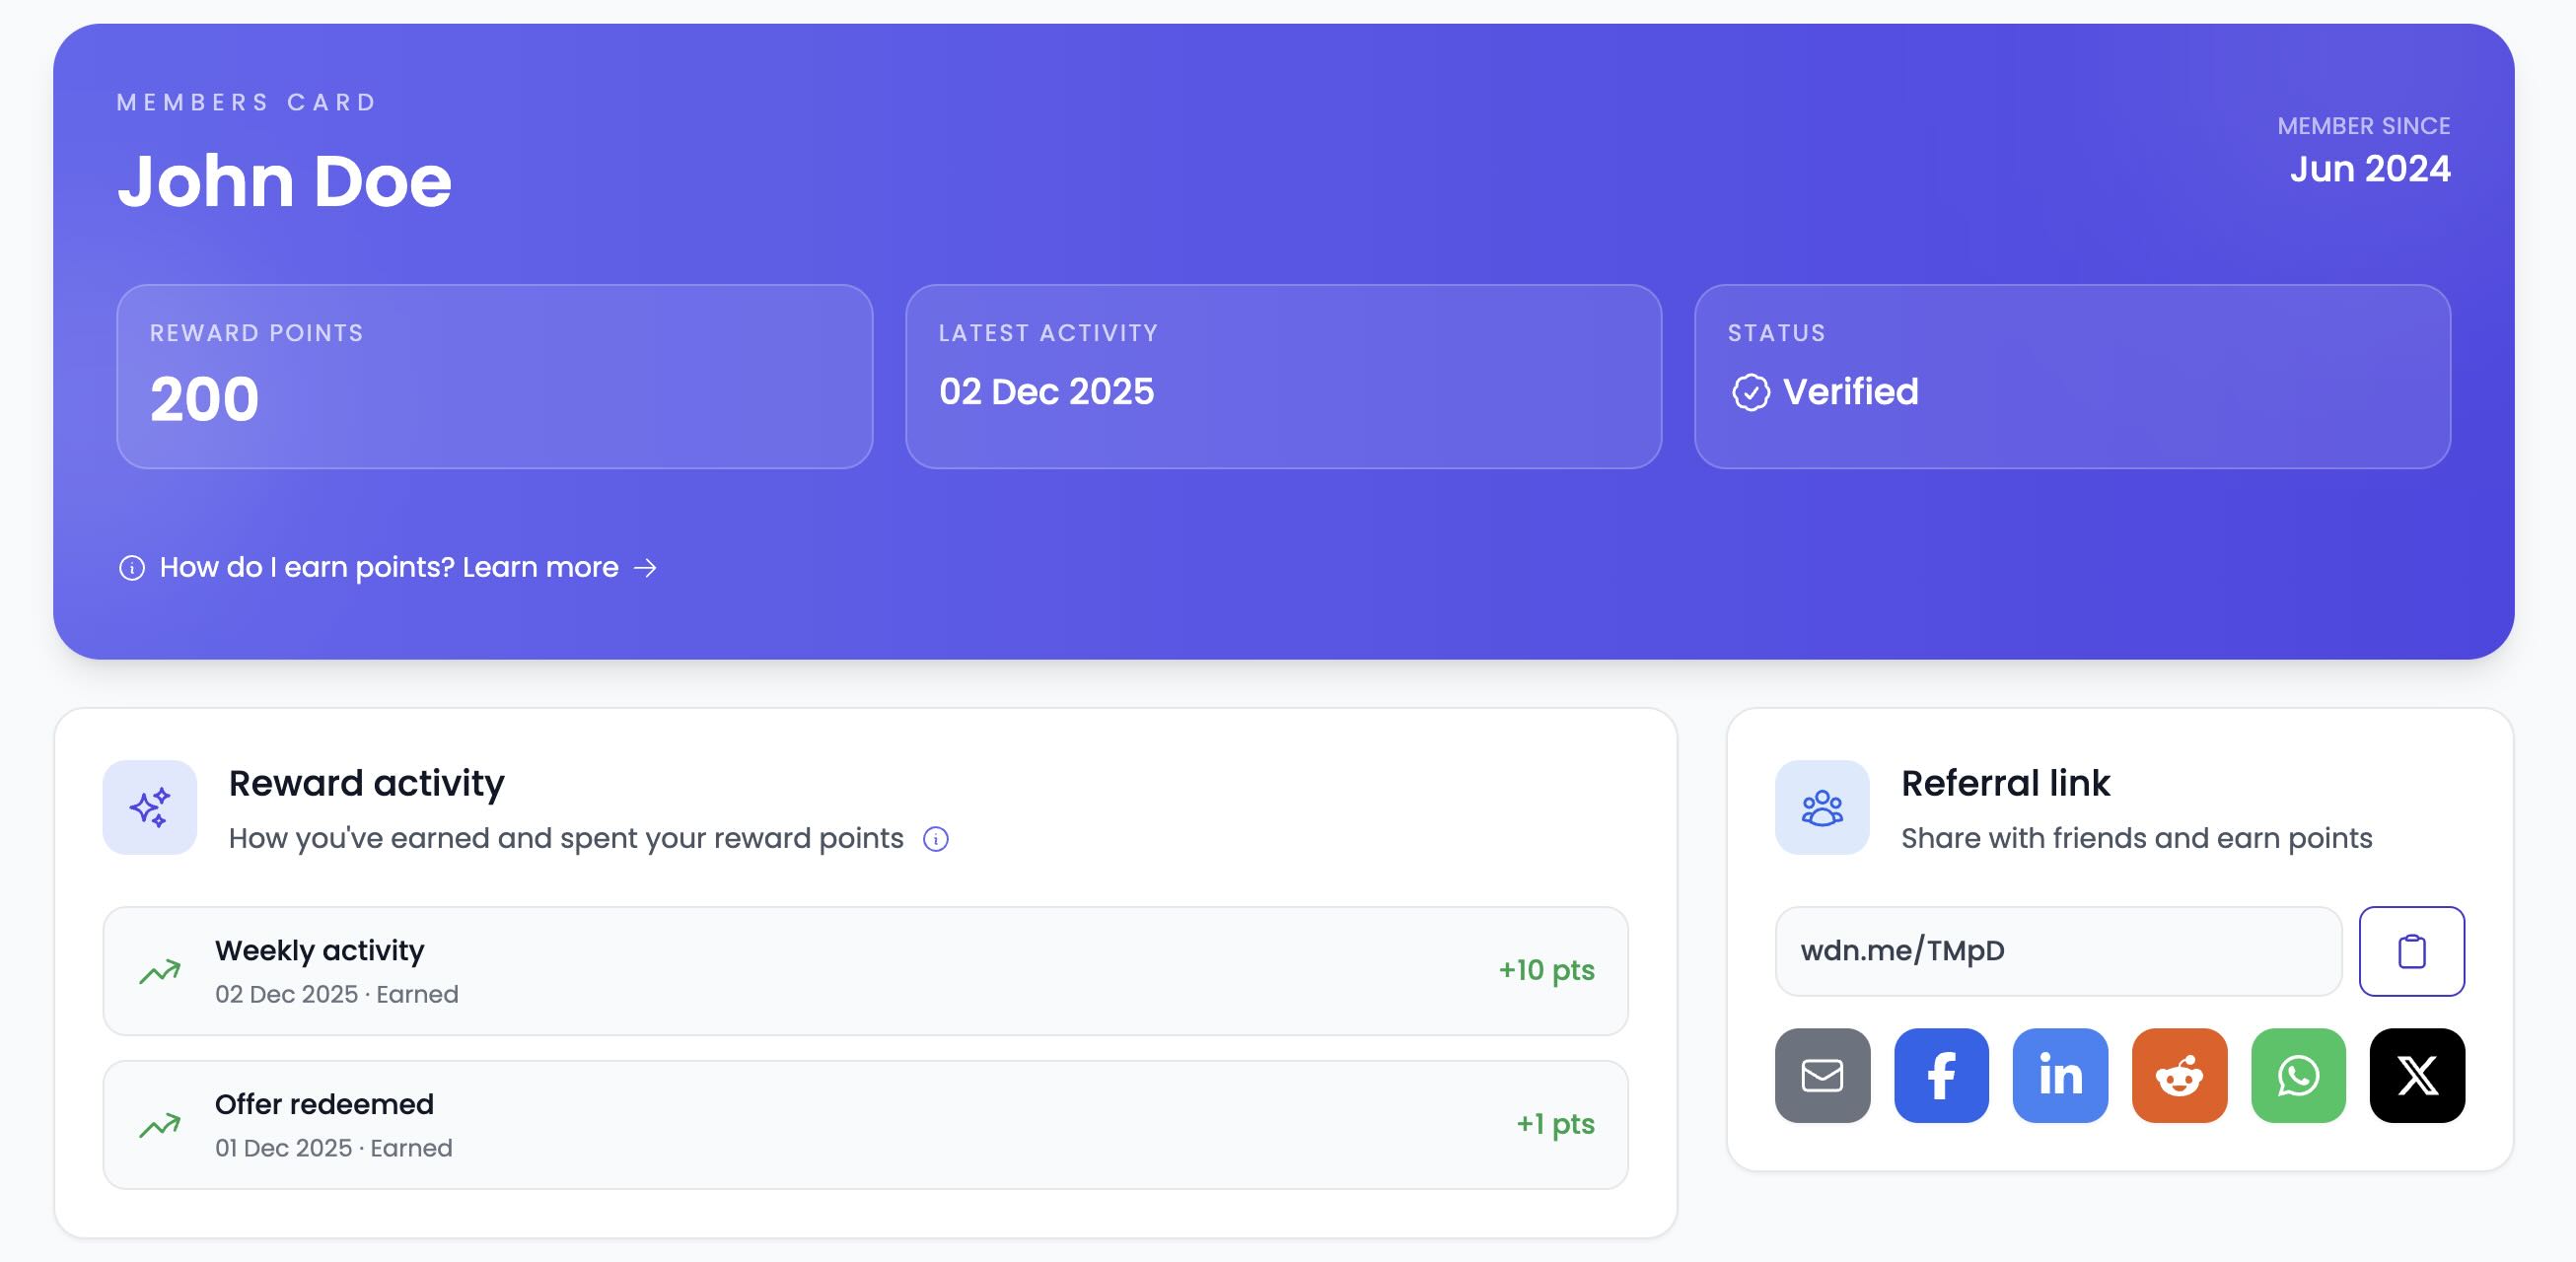Share referral link on X
2576x1262 pixels.
click(2417, 1077)
